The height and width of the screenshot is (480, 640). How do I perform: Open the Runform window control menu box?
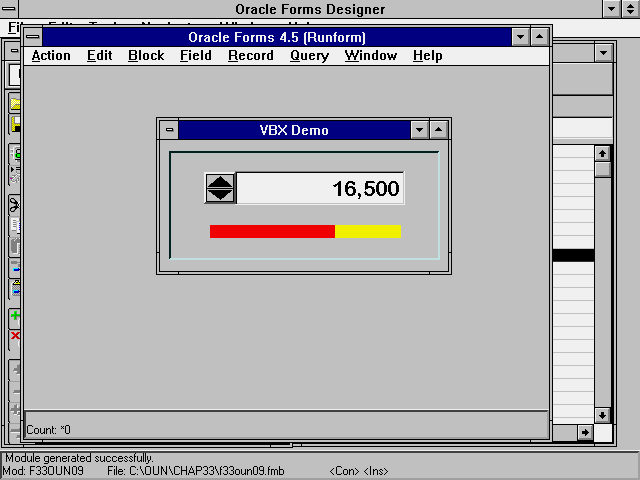click(34, 37)
